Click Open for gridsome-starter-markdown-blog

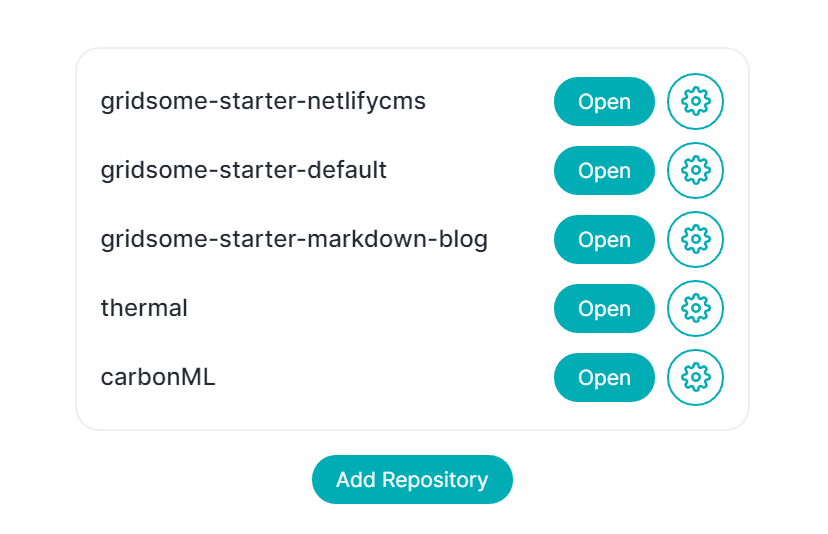pyautogui.click(x=604, y=239)
